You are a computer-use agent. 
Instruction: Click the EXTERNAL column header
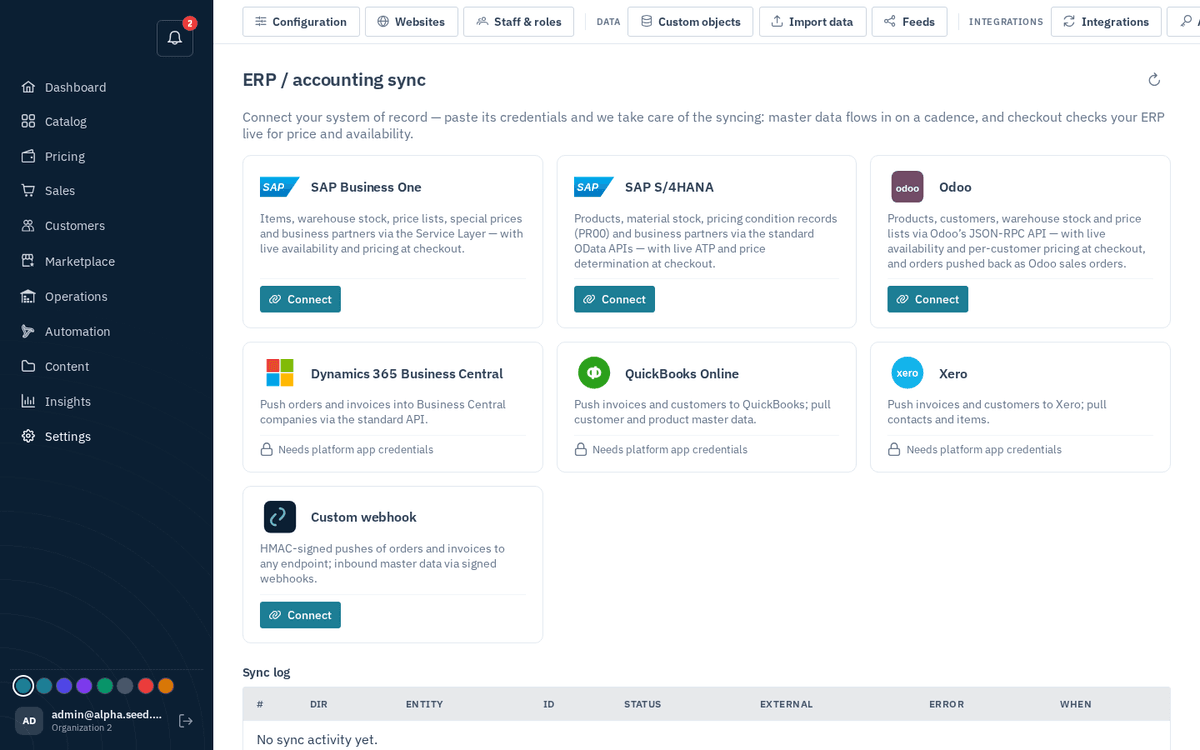pos(786,704)
